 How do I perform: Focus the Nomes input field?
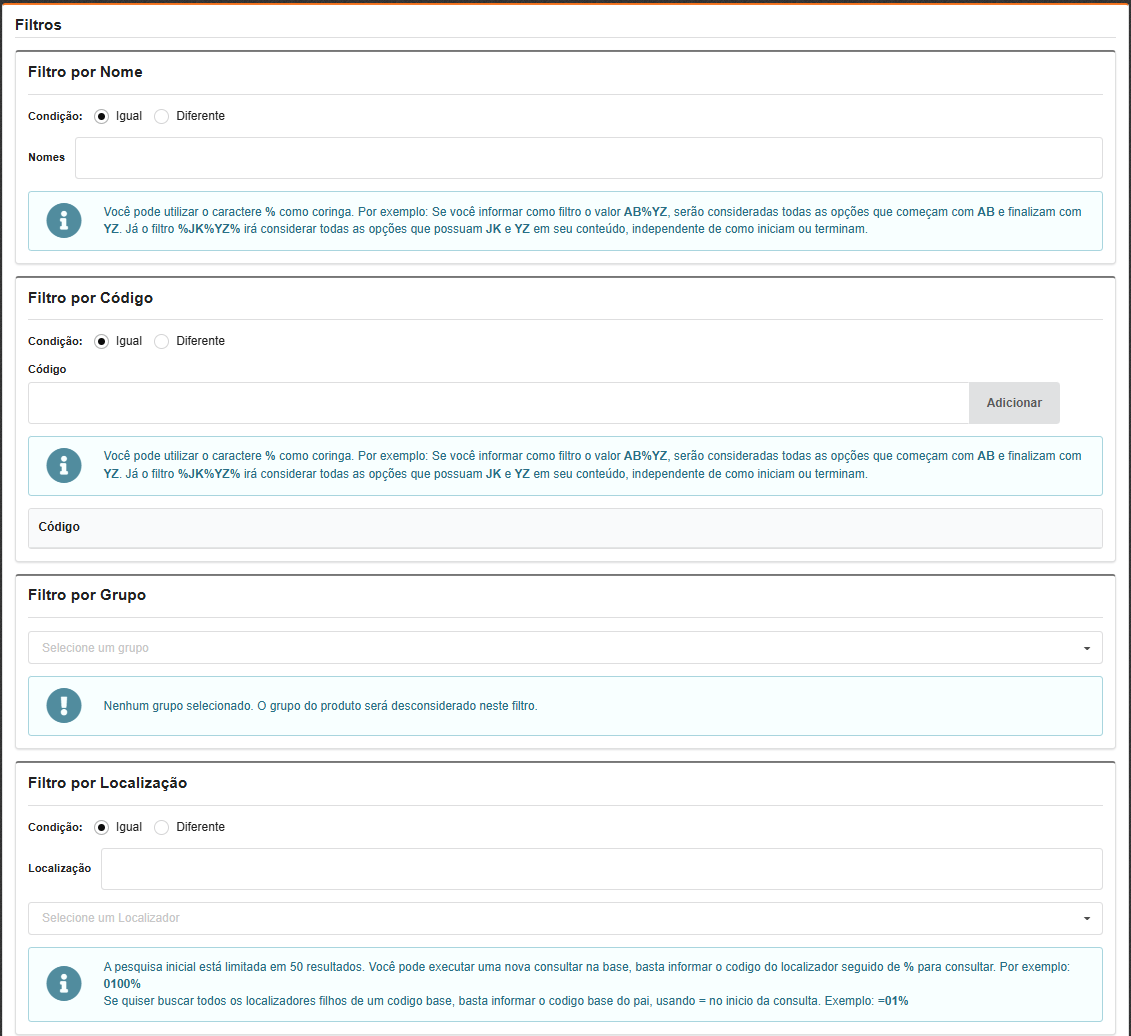[588, 158]
